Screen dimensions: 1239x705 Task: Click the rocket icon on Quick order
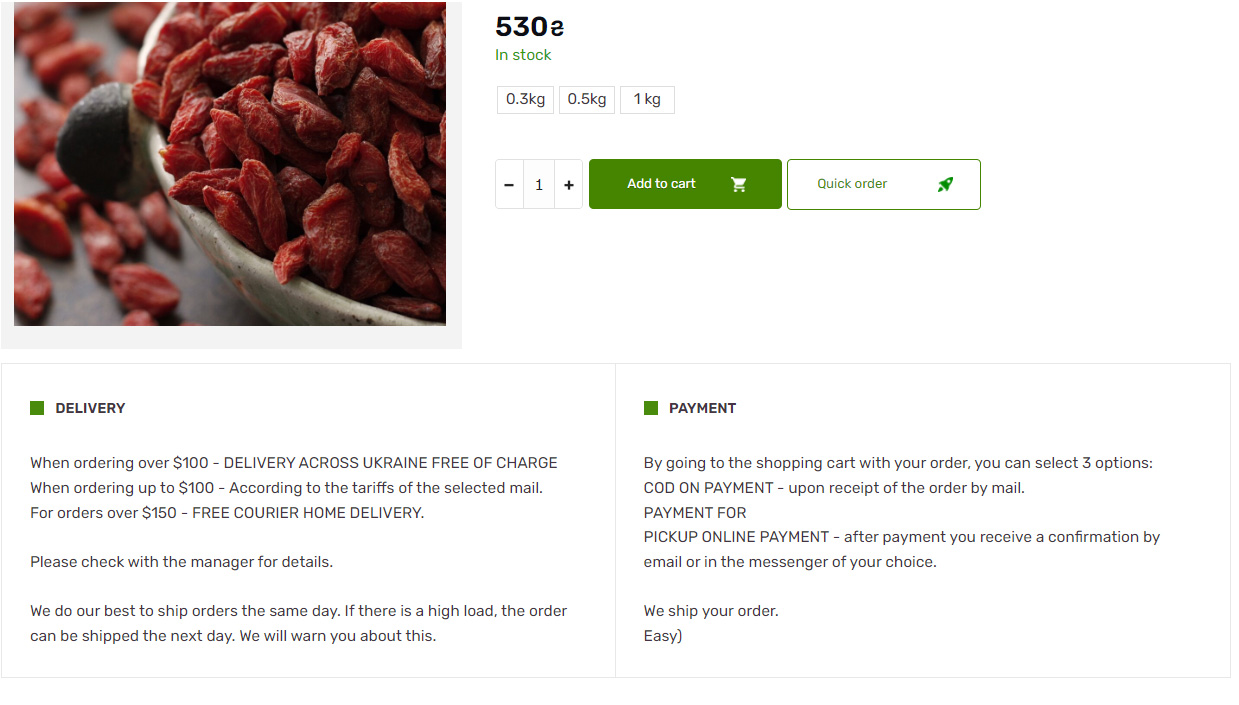[x=945, y=184]
